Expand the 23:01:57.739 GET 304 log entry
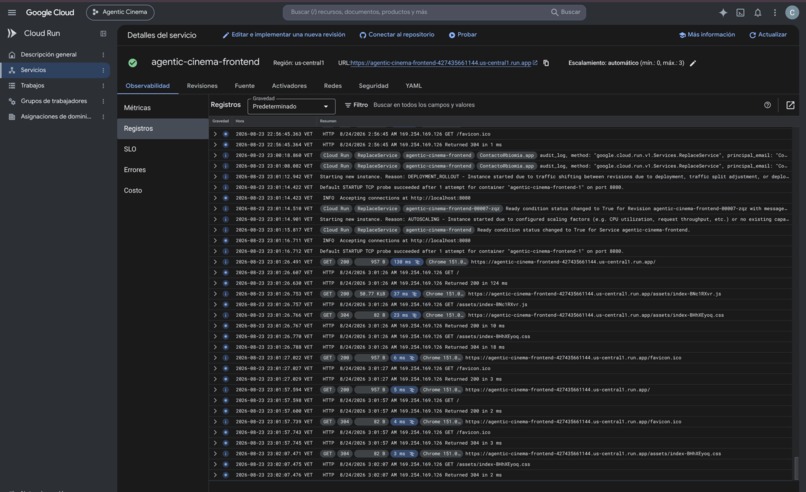The width and height of the screenshot is (806, 492). [215, 422]
